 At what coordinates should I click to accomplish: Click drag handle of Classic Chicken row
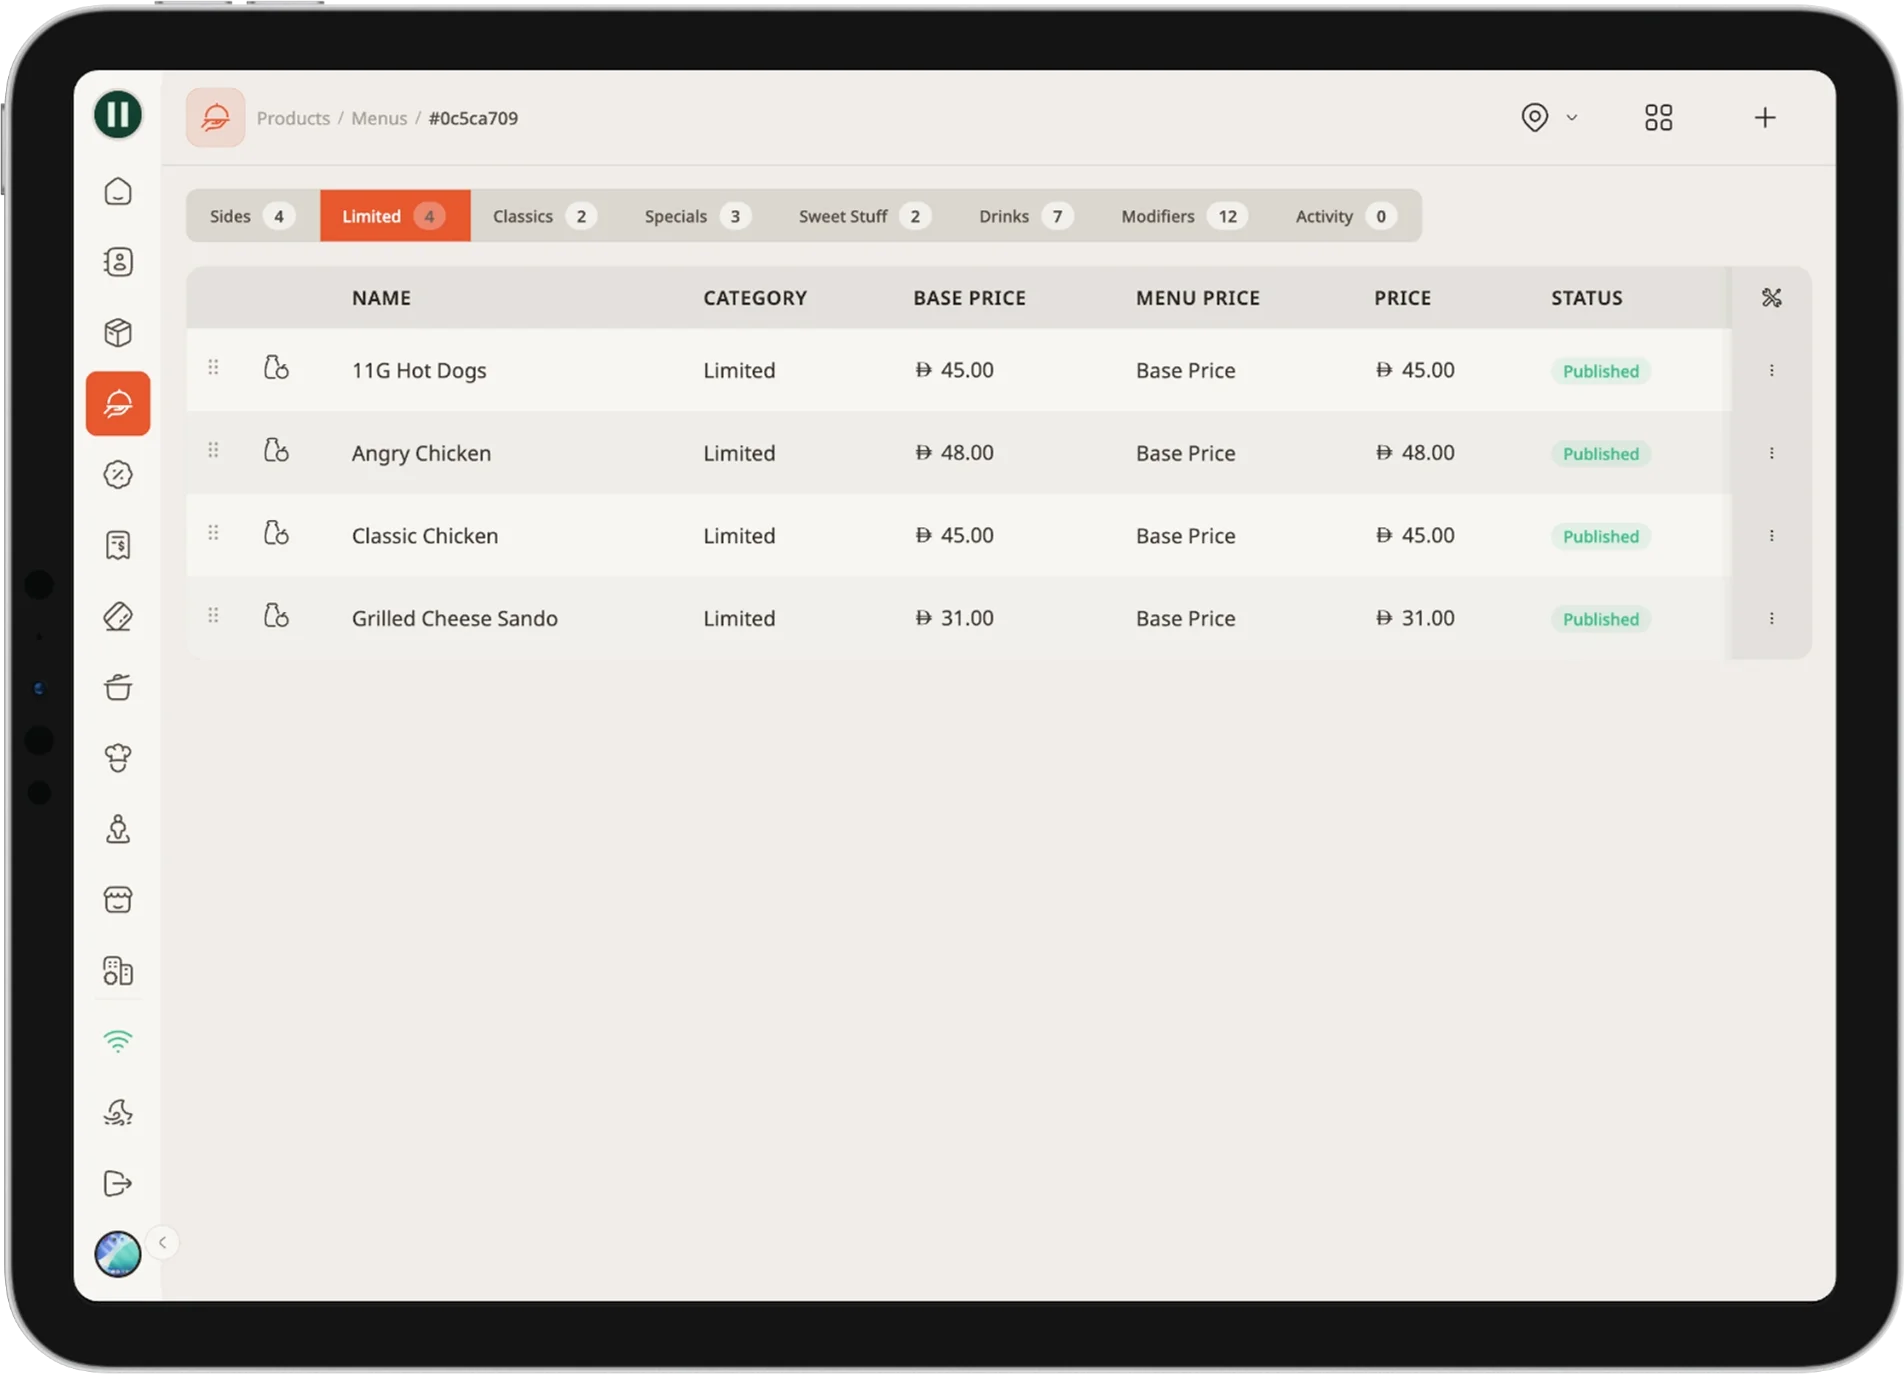[x=213, y=533]
